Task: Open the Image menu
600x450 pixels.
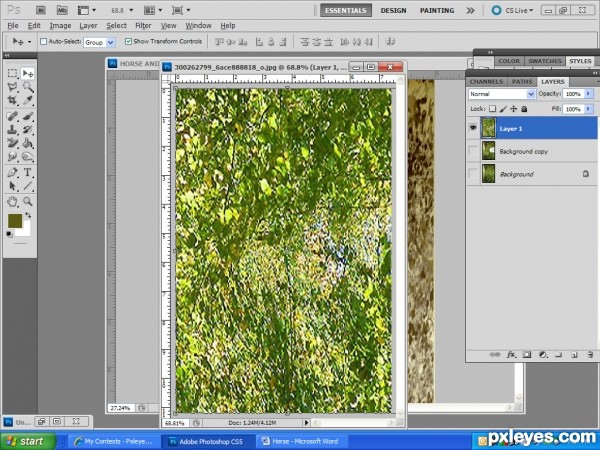Action: (x=60, y=26)
